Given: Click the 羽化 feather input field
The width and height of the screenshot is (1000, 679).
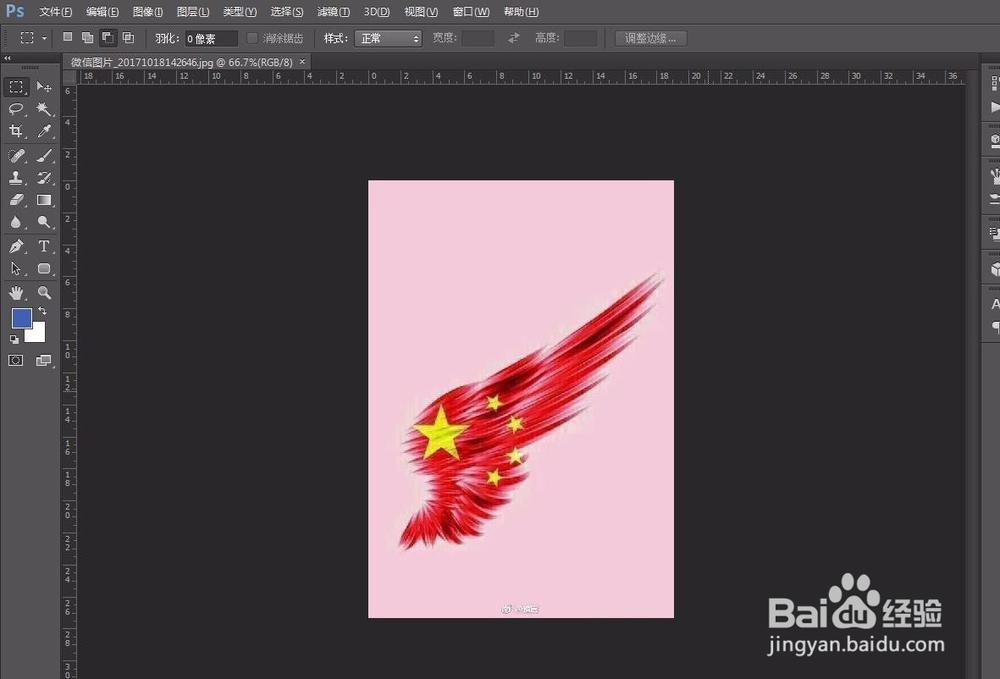Looking at the screenshot, I should (x=211, y=39).
